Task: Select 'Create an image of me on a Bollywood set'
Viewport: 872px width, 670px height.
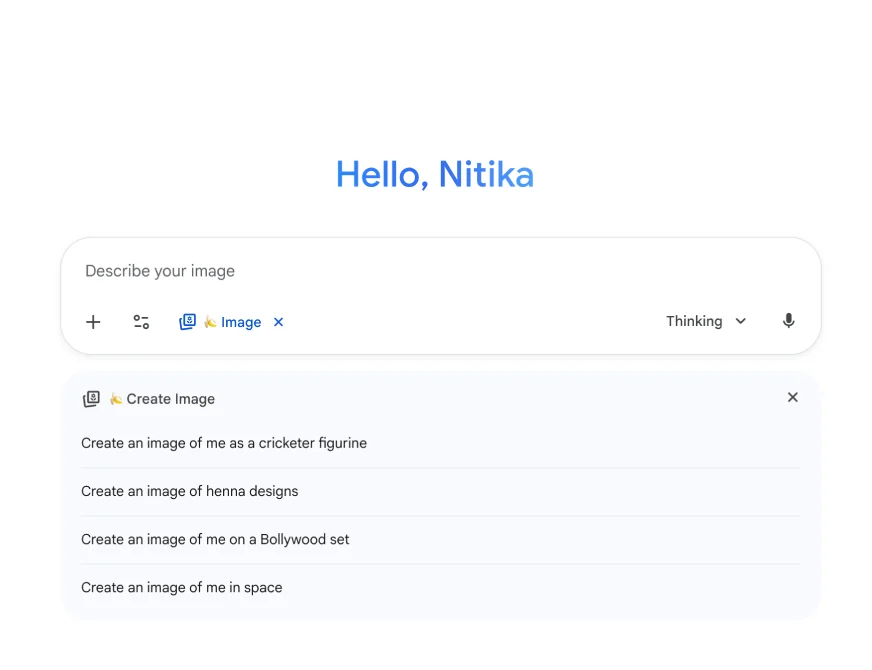Action: tap(215, 539)
